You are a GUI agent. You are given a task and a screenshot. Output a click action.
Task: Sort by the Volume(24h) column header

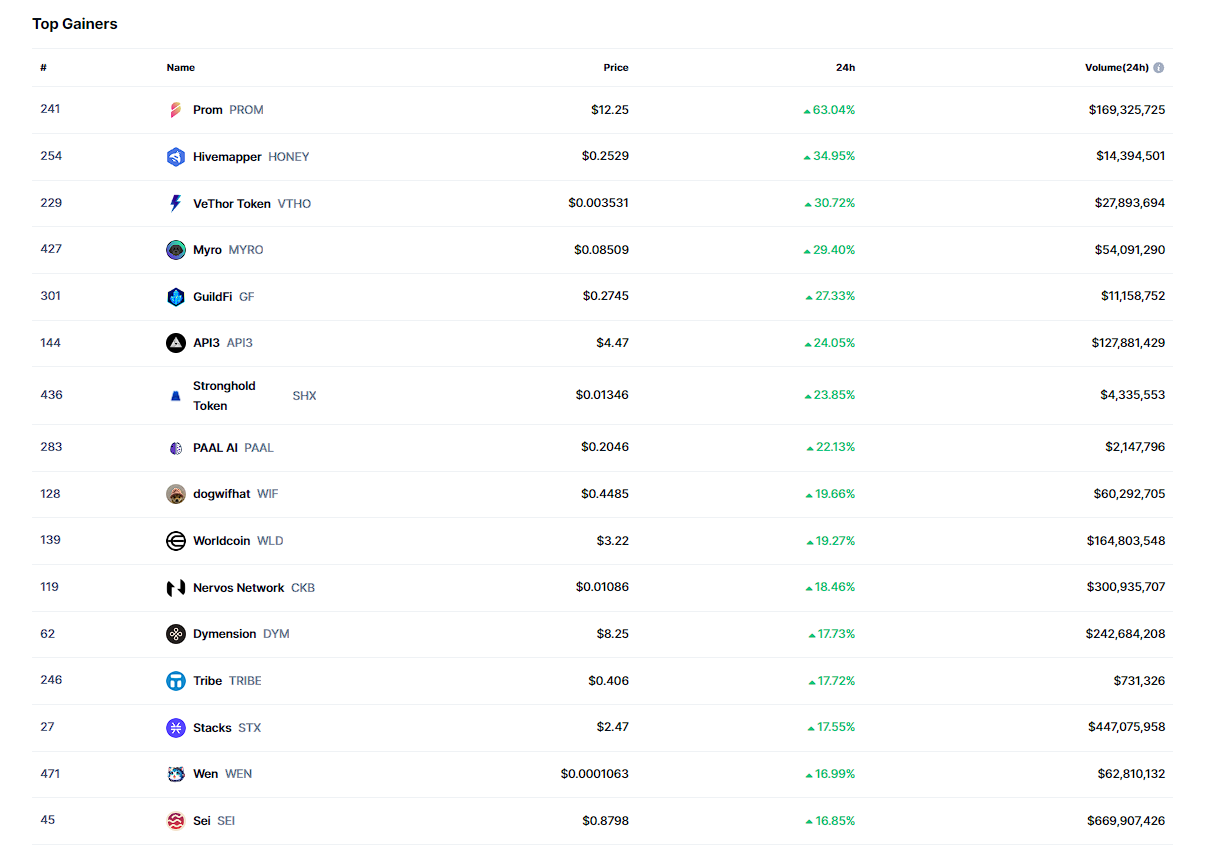click(x=1116, y=68)
